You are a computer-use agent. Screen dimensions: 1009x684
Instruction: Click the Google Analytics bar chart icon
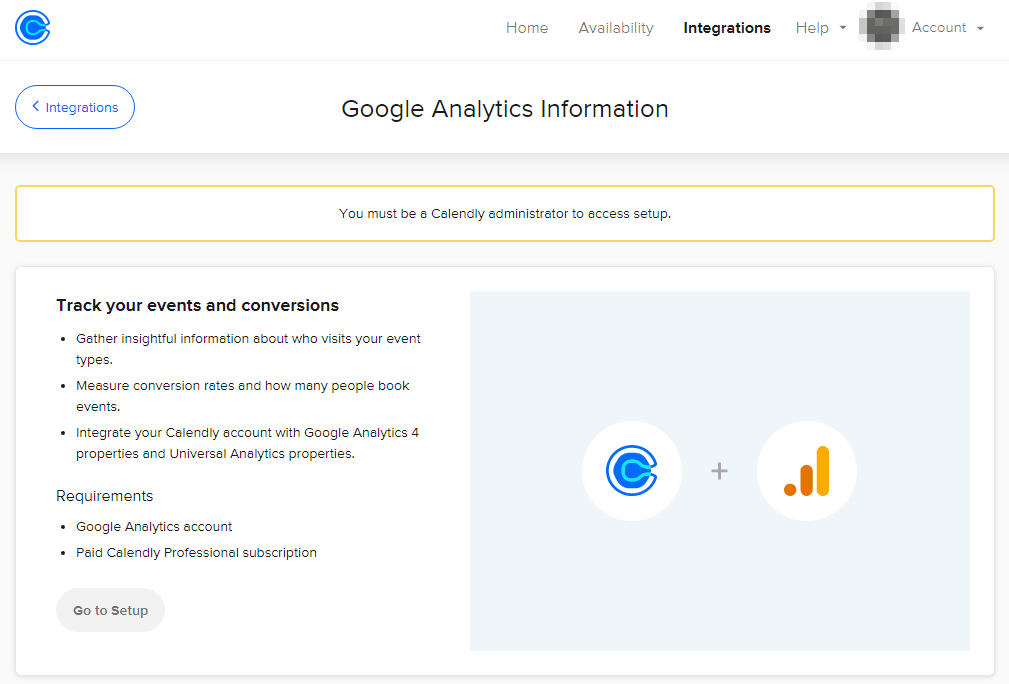(x=806, y=471)
